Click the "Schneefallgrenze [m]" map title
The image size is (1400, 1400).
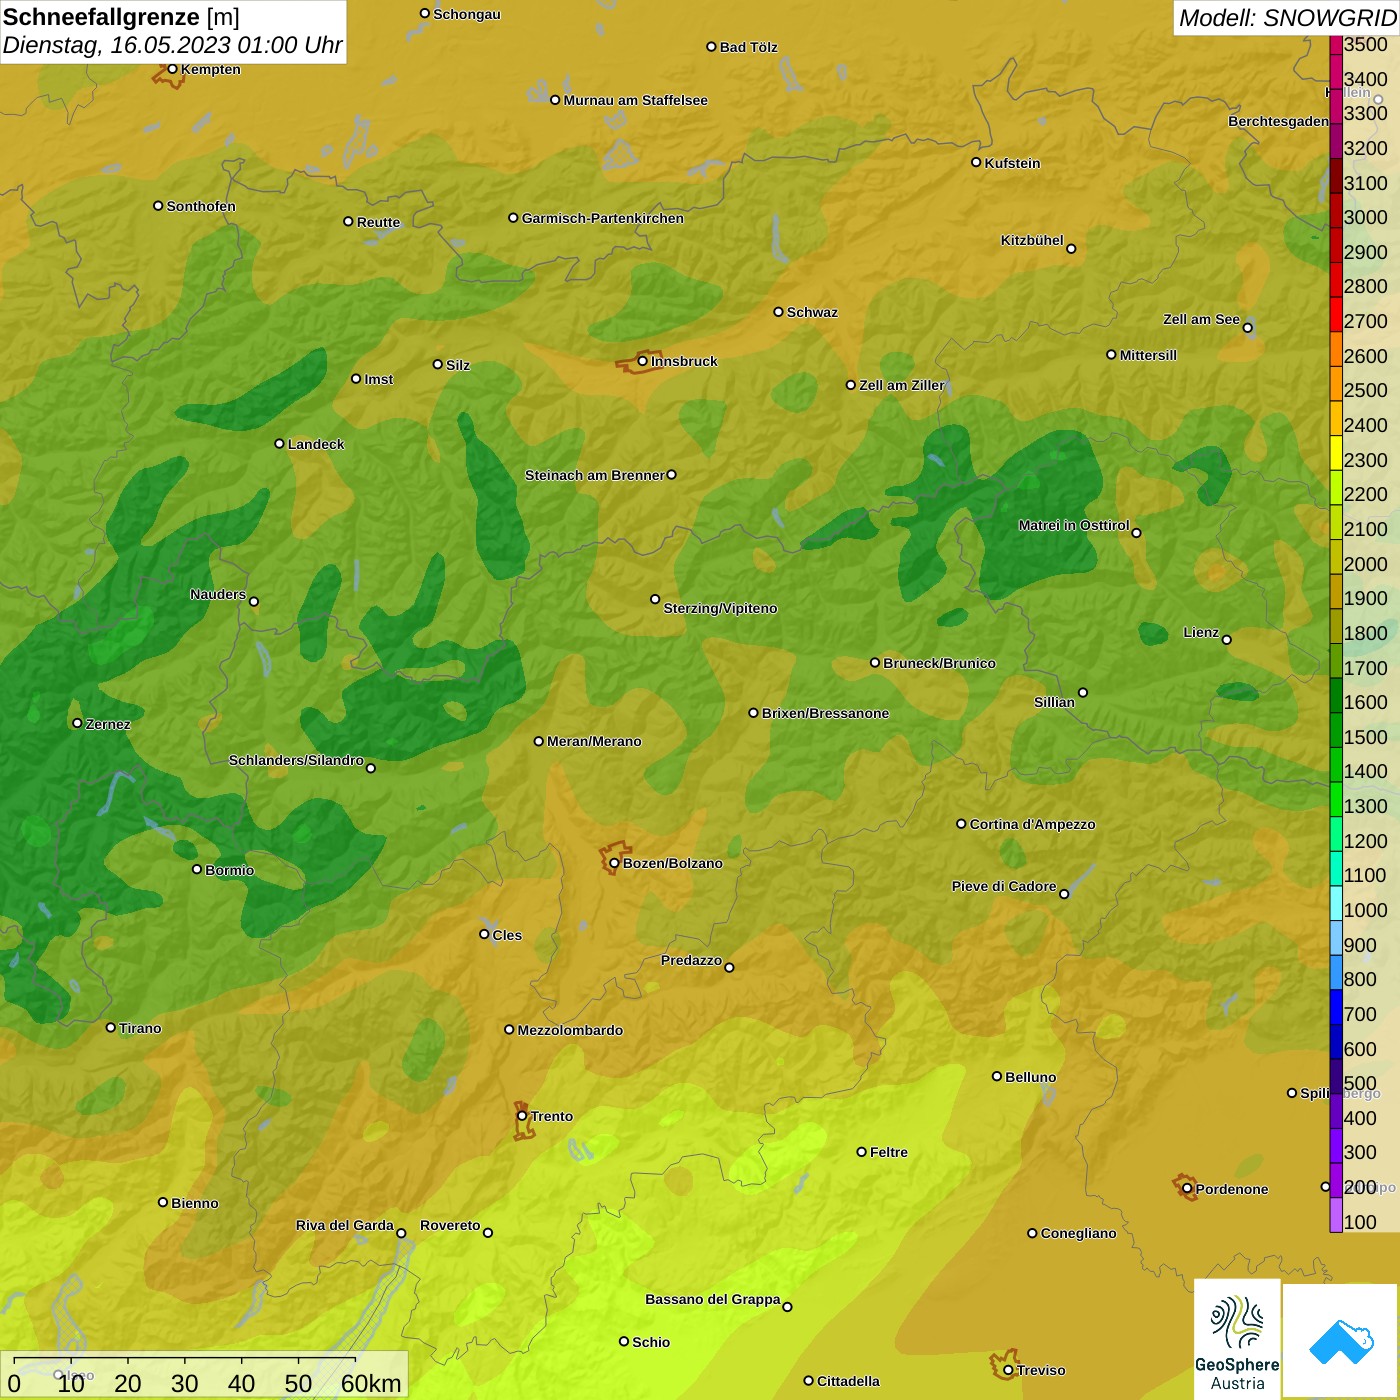click(x=121, y=17)
